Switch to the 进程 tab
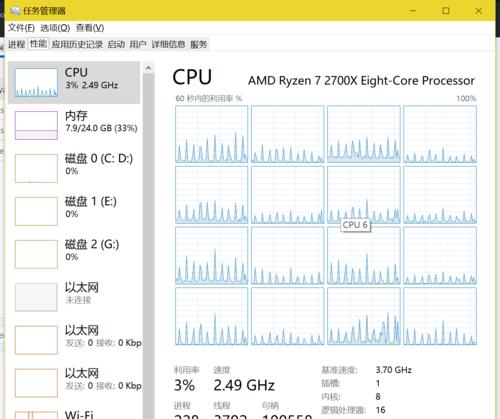 pyautogui.click(x=16, y=44)
